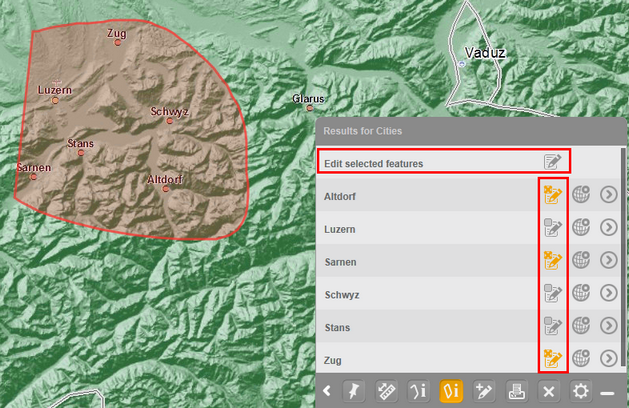The image size is (629, 408).
Task: Zoom to Stans using its globe icon
Action: [581, 325]
